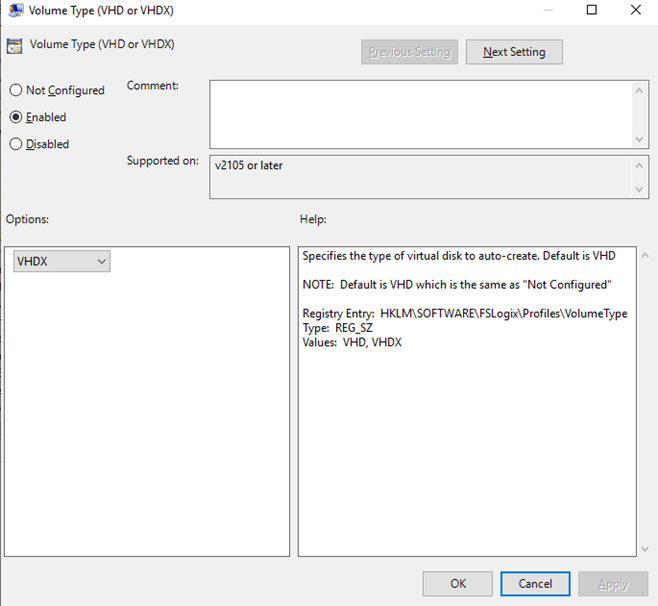Click the policy icon beside the Volume Type heading
Screen dimensions: 658x606
point(14,46)
